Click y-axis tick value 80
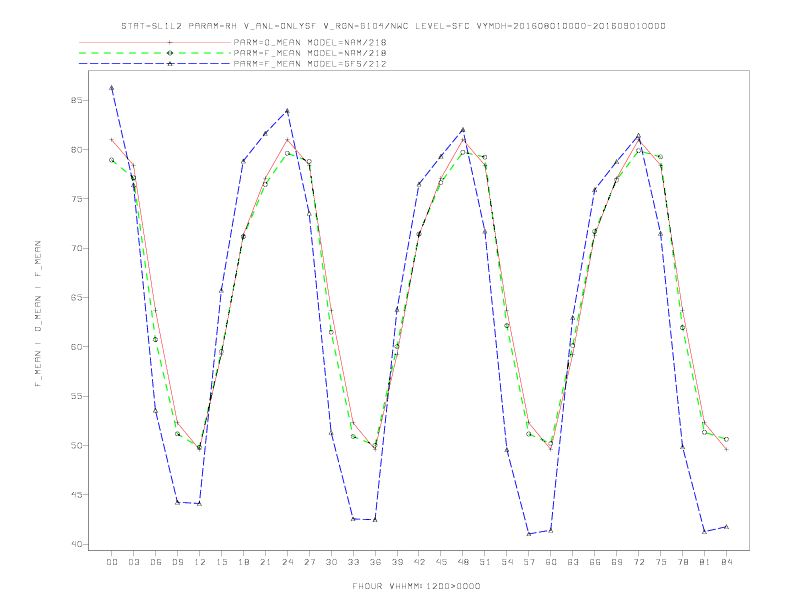This screenshot has width=792, height=612. 76,149
